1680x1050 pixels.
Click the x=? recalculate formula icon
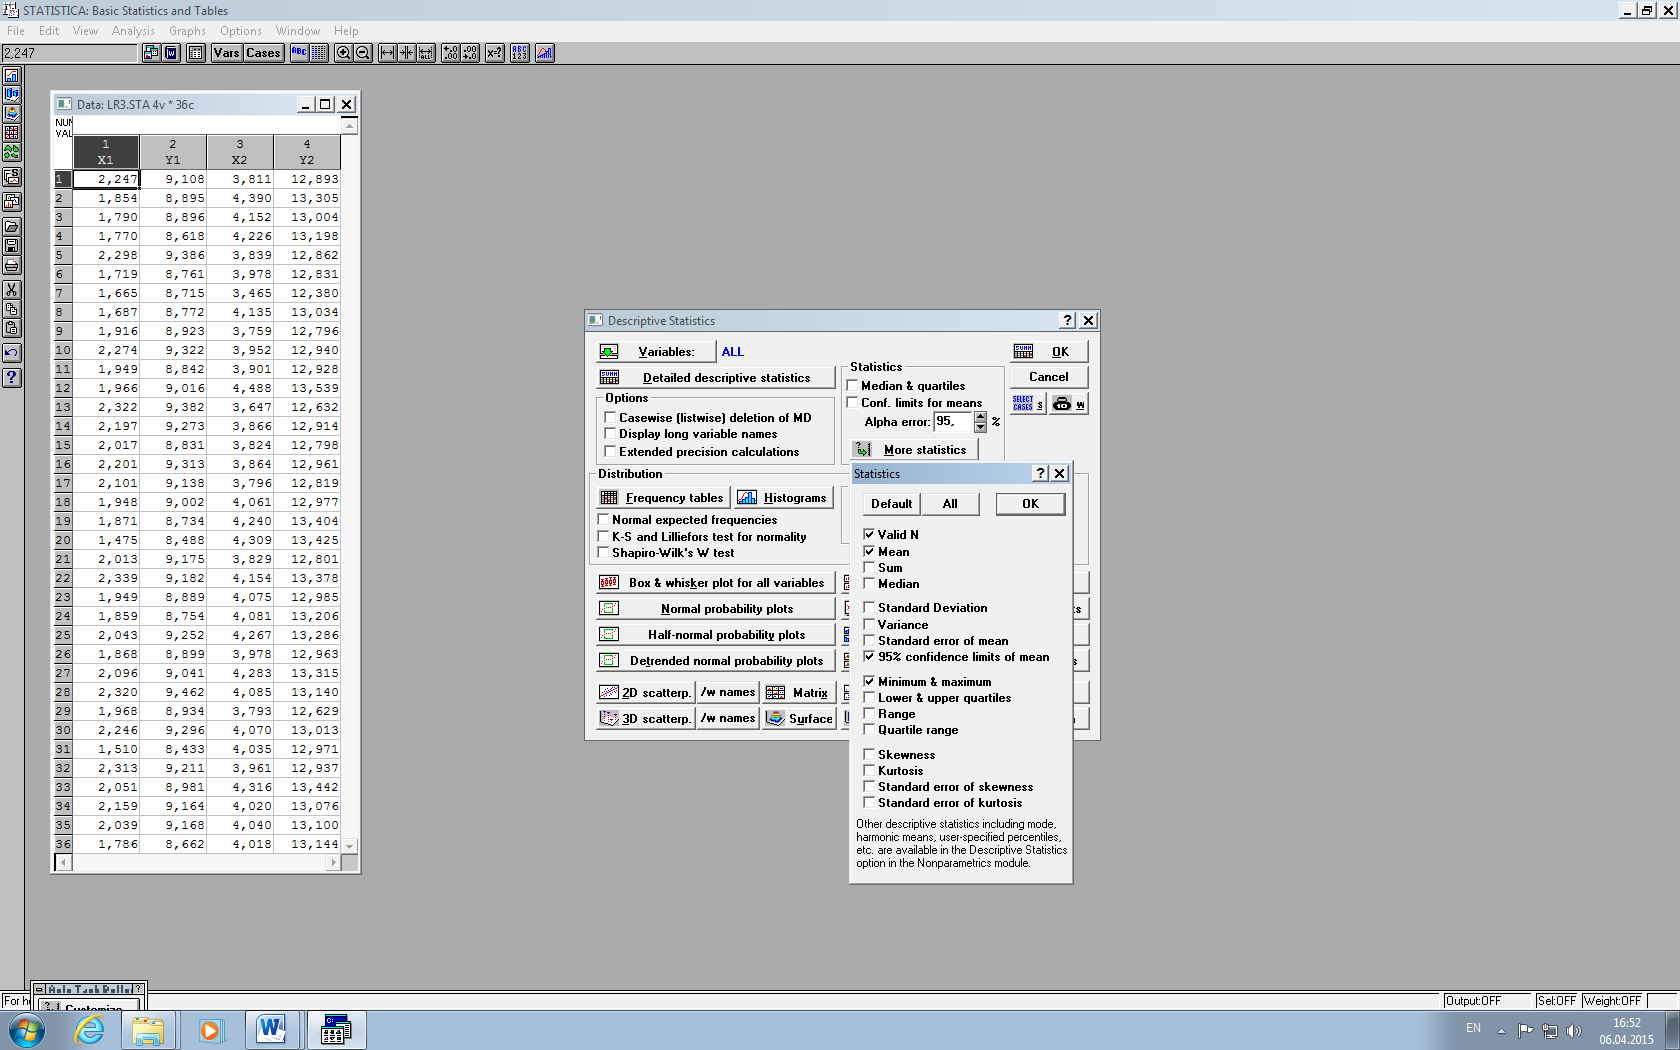click(x=495, y=53)
